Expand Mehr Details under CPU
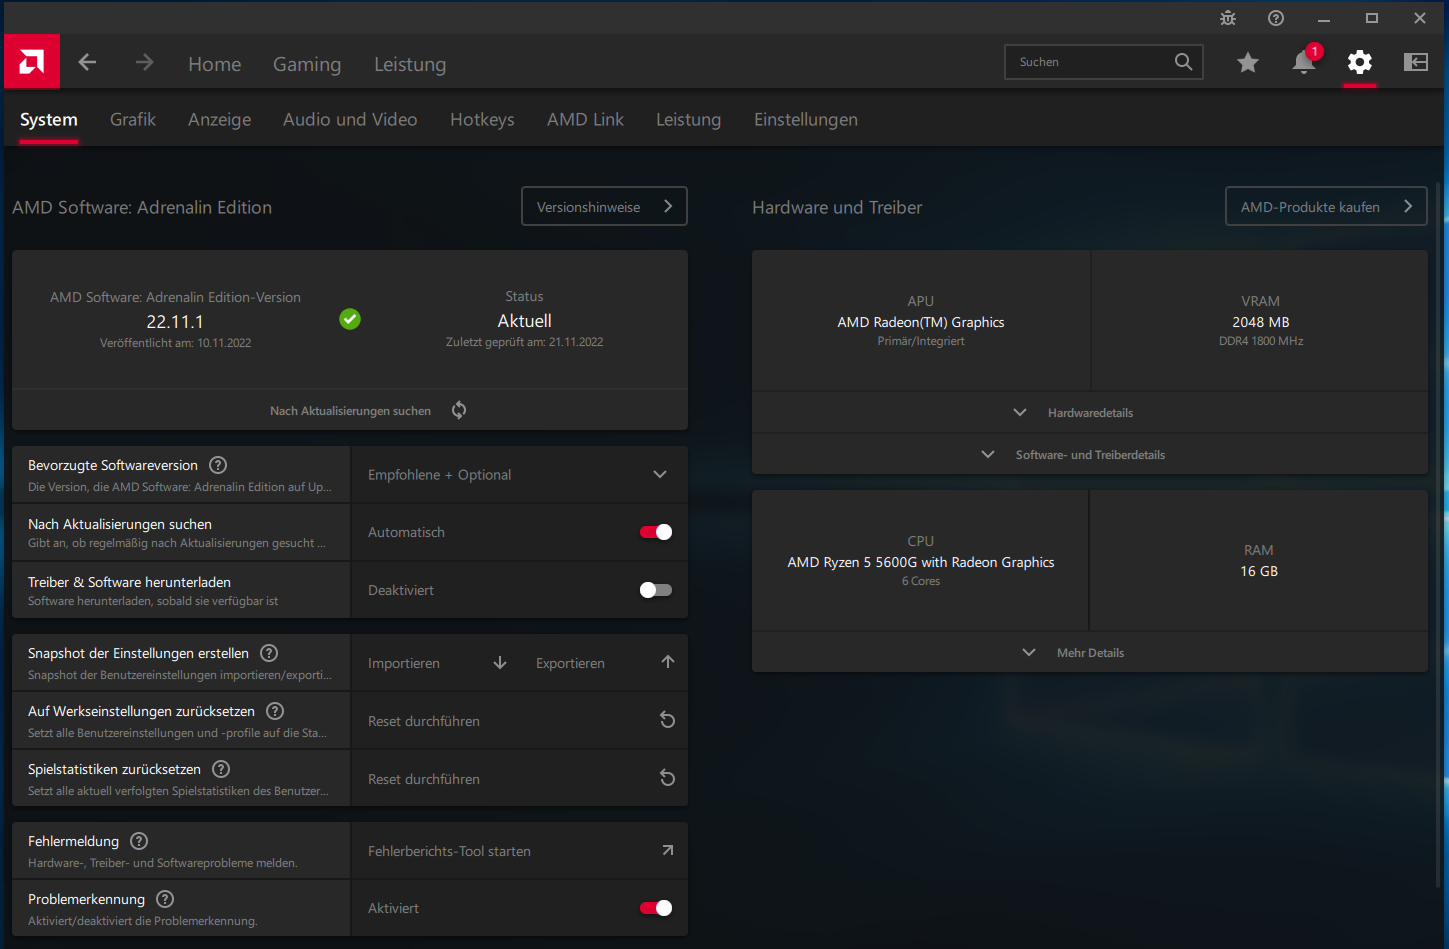The image size is (1449, 949). point(1090,652)
